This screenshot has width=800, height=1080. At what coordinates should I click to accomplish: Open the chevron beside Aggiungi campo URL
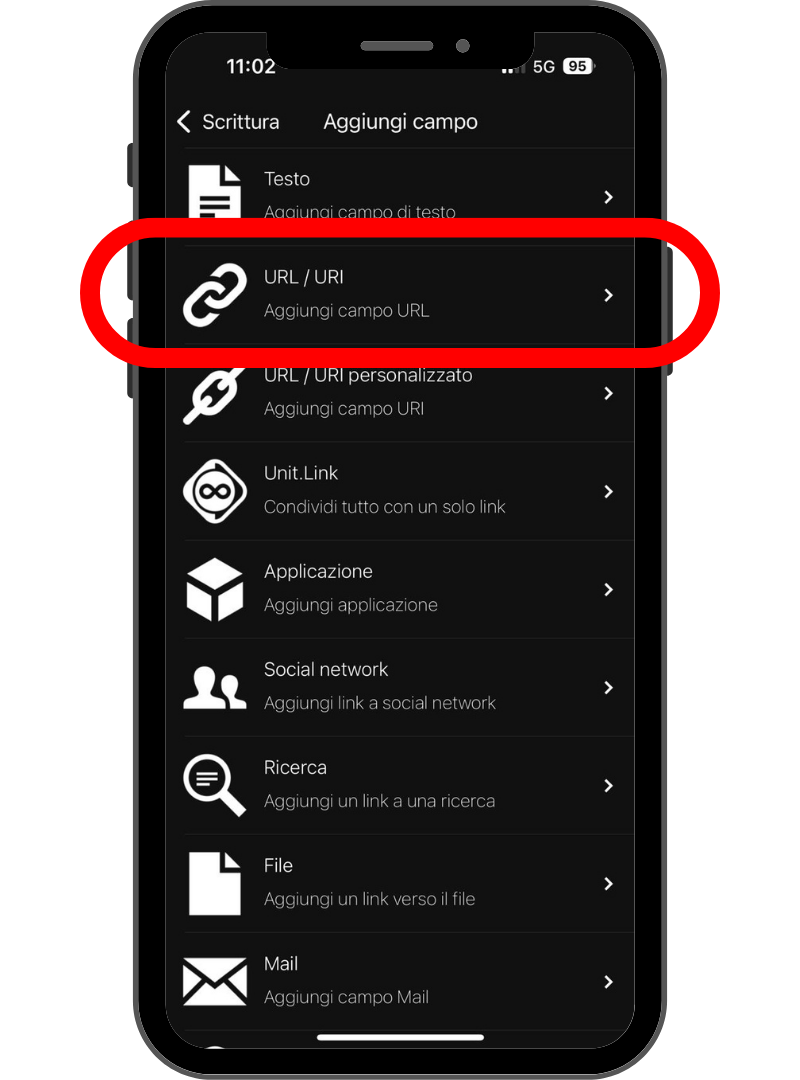coord(608,295)
